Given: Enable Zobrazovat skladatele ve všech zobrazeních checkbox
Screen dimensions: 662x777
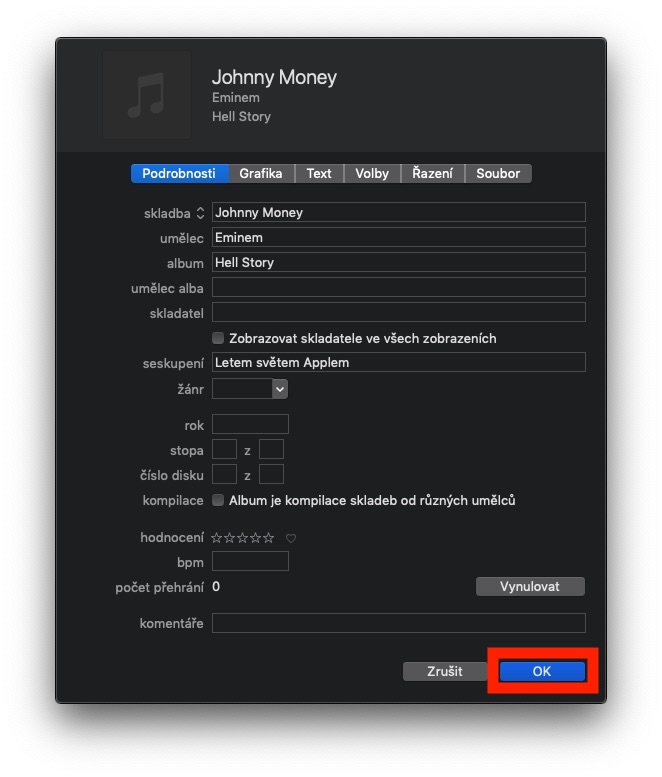Looking at the screenshot, I should click(x=218, y=338).
